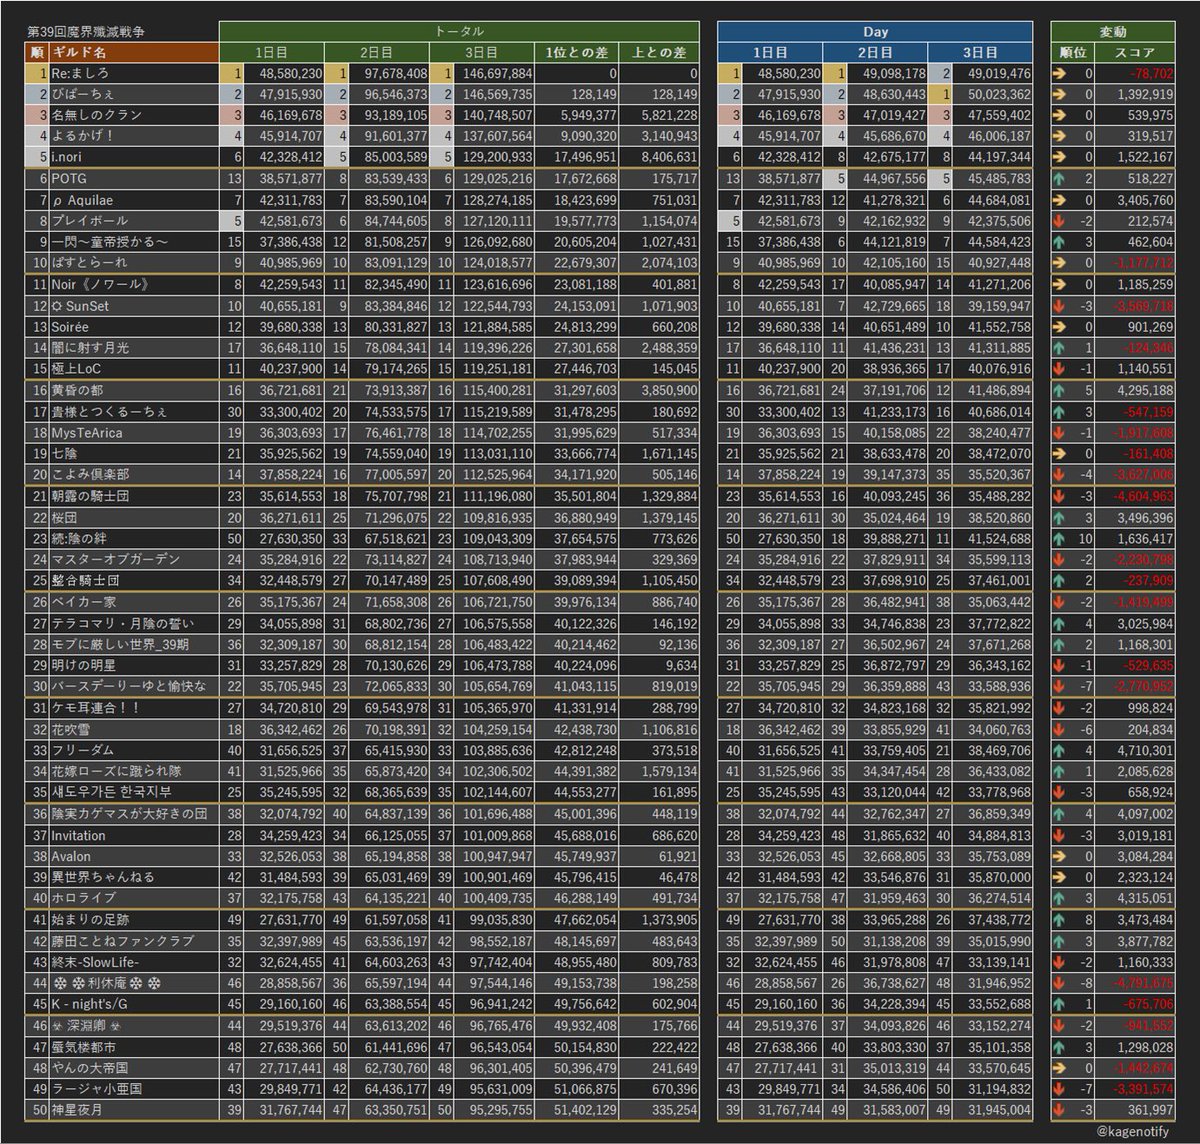The image size is (1200, 1144).
Task: Select the blue Day section header
Action: tap(875, 31)
